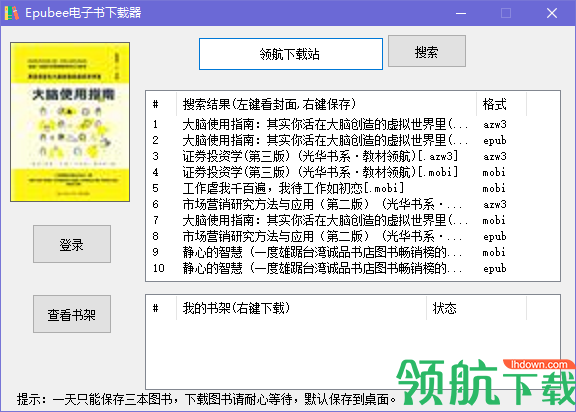This screenshot has height=412, width=576.
Task: Click the 状态 column header
Action: (476, 308)
